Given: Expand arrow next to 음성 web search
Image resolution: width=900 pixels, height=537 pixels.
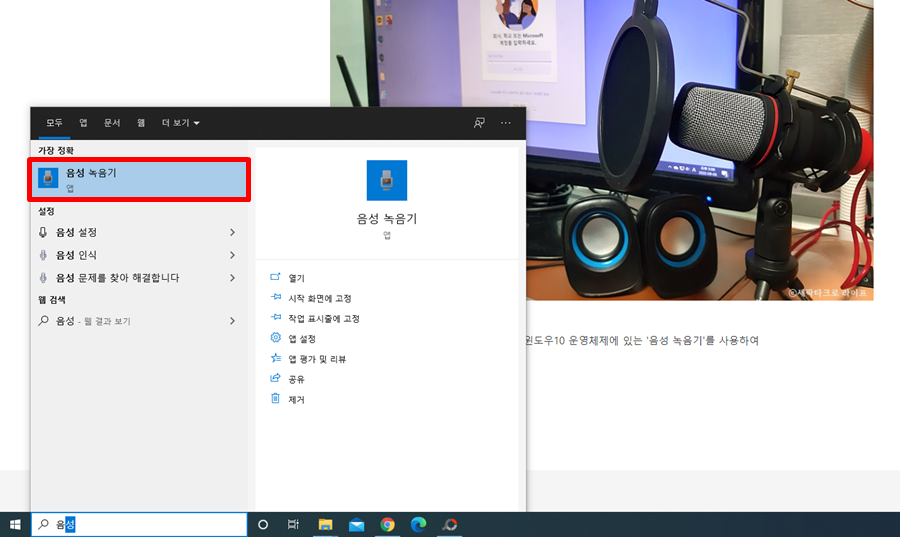Looking at the screenshot, I should tap(232, 321).
